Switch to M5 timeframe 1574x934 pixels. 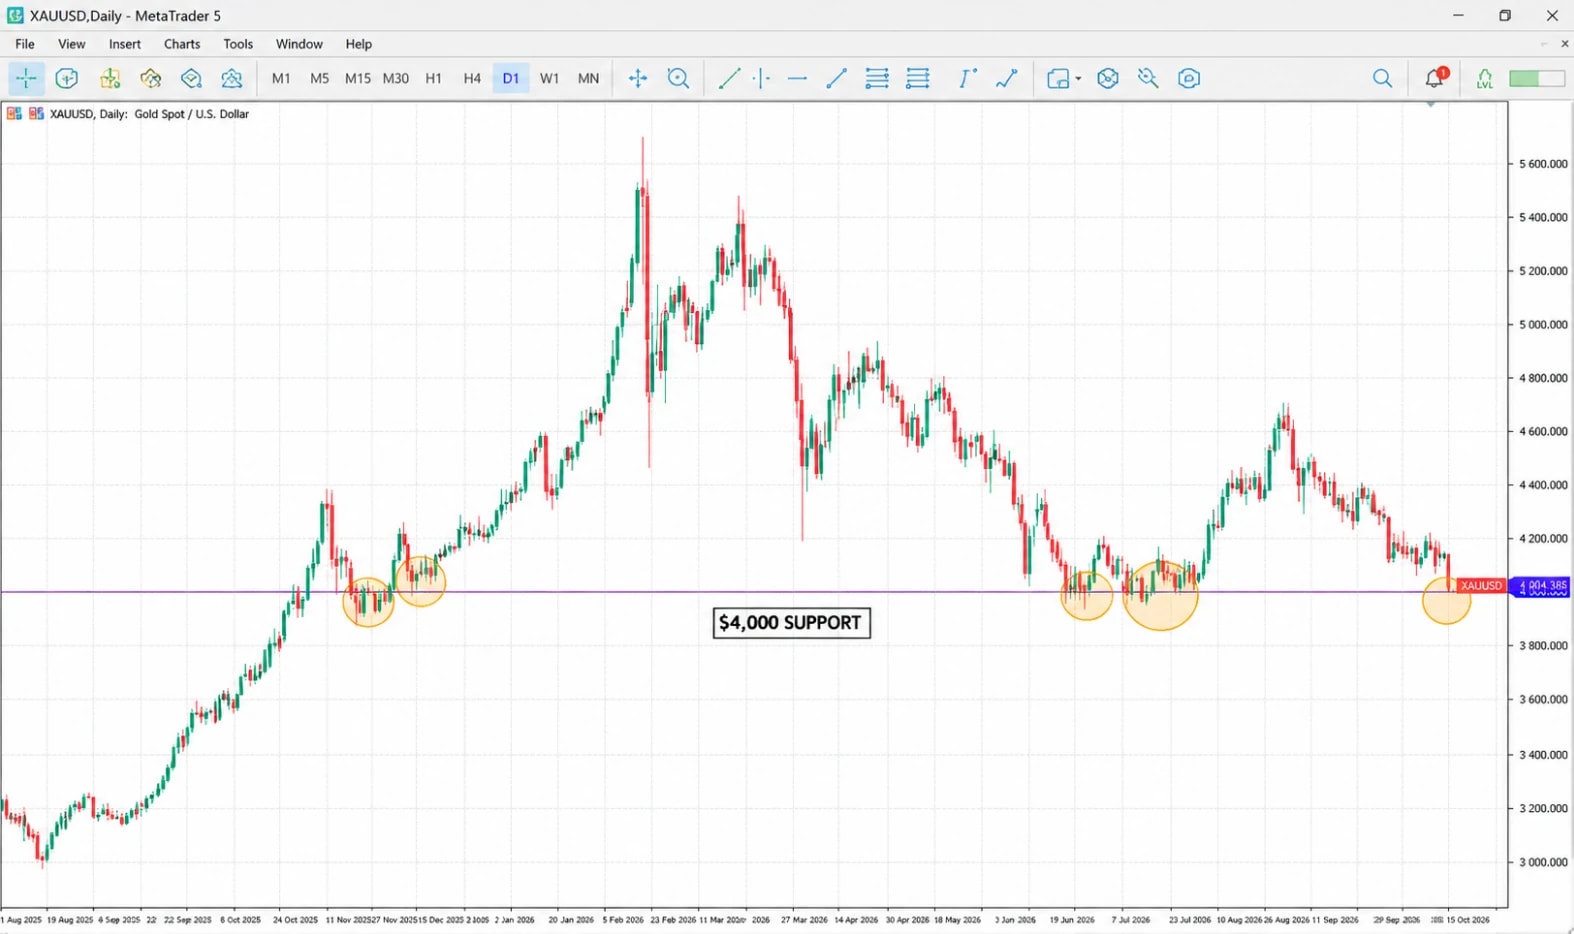[x=319, y=78]
